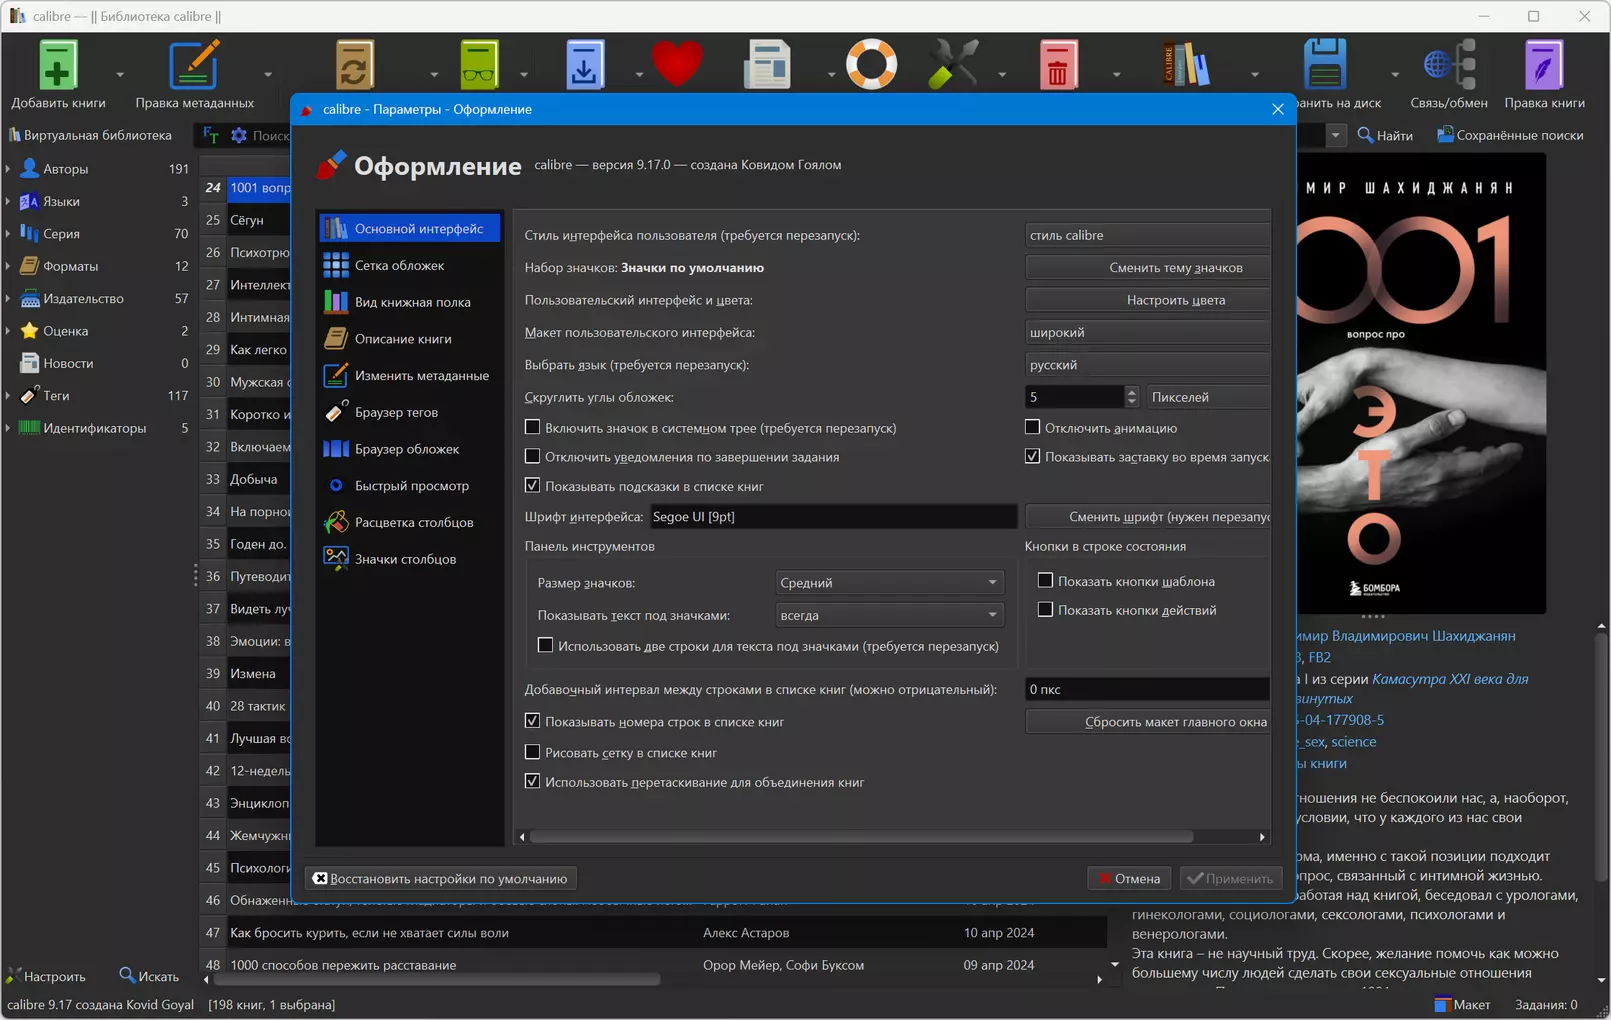
Task: Click Настроить цвета button
Action: click(1148, 300)
